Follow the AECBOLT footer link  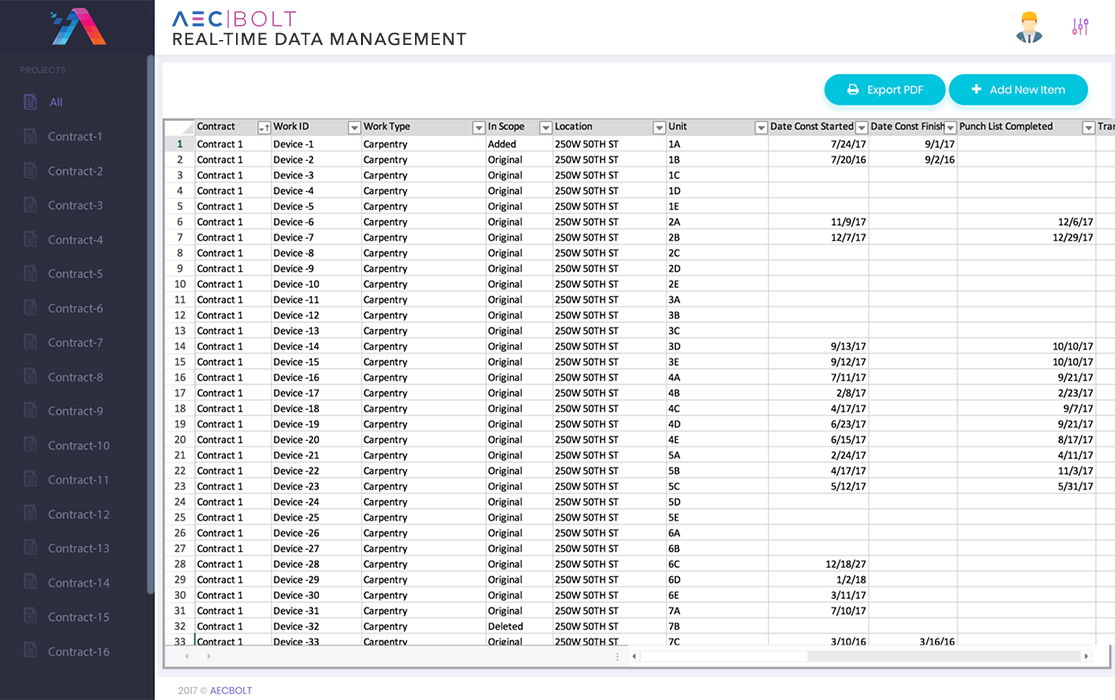pyautogui.click(x=230, y=690)
